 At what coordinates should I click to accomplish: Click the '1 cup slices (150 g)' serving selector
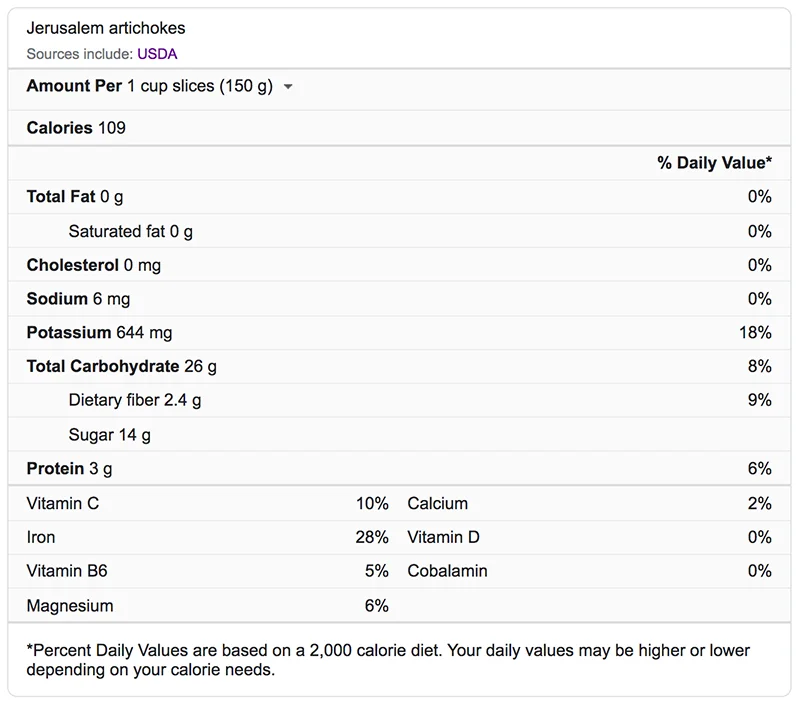(199, 87)
